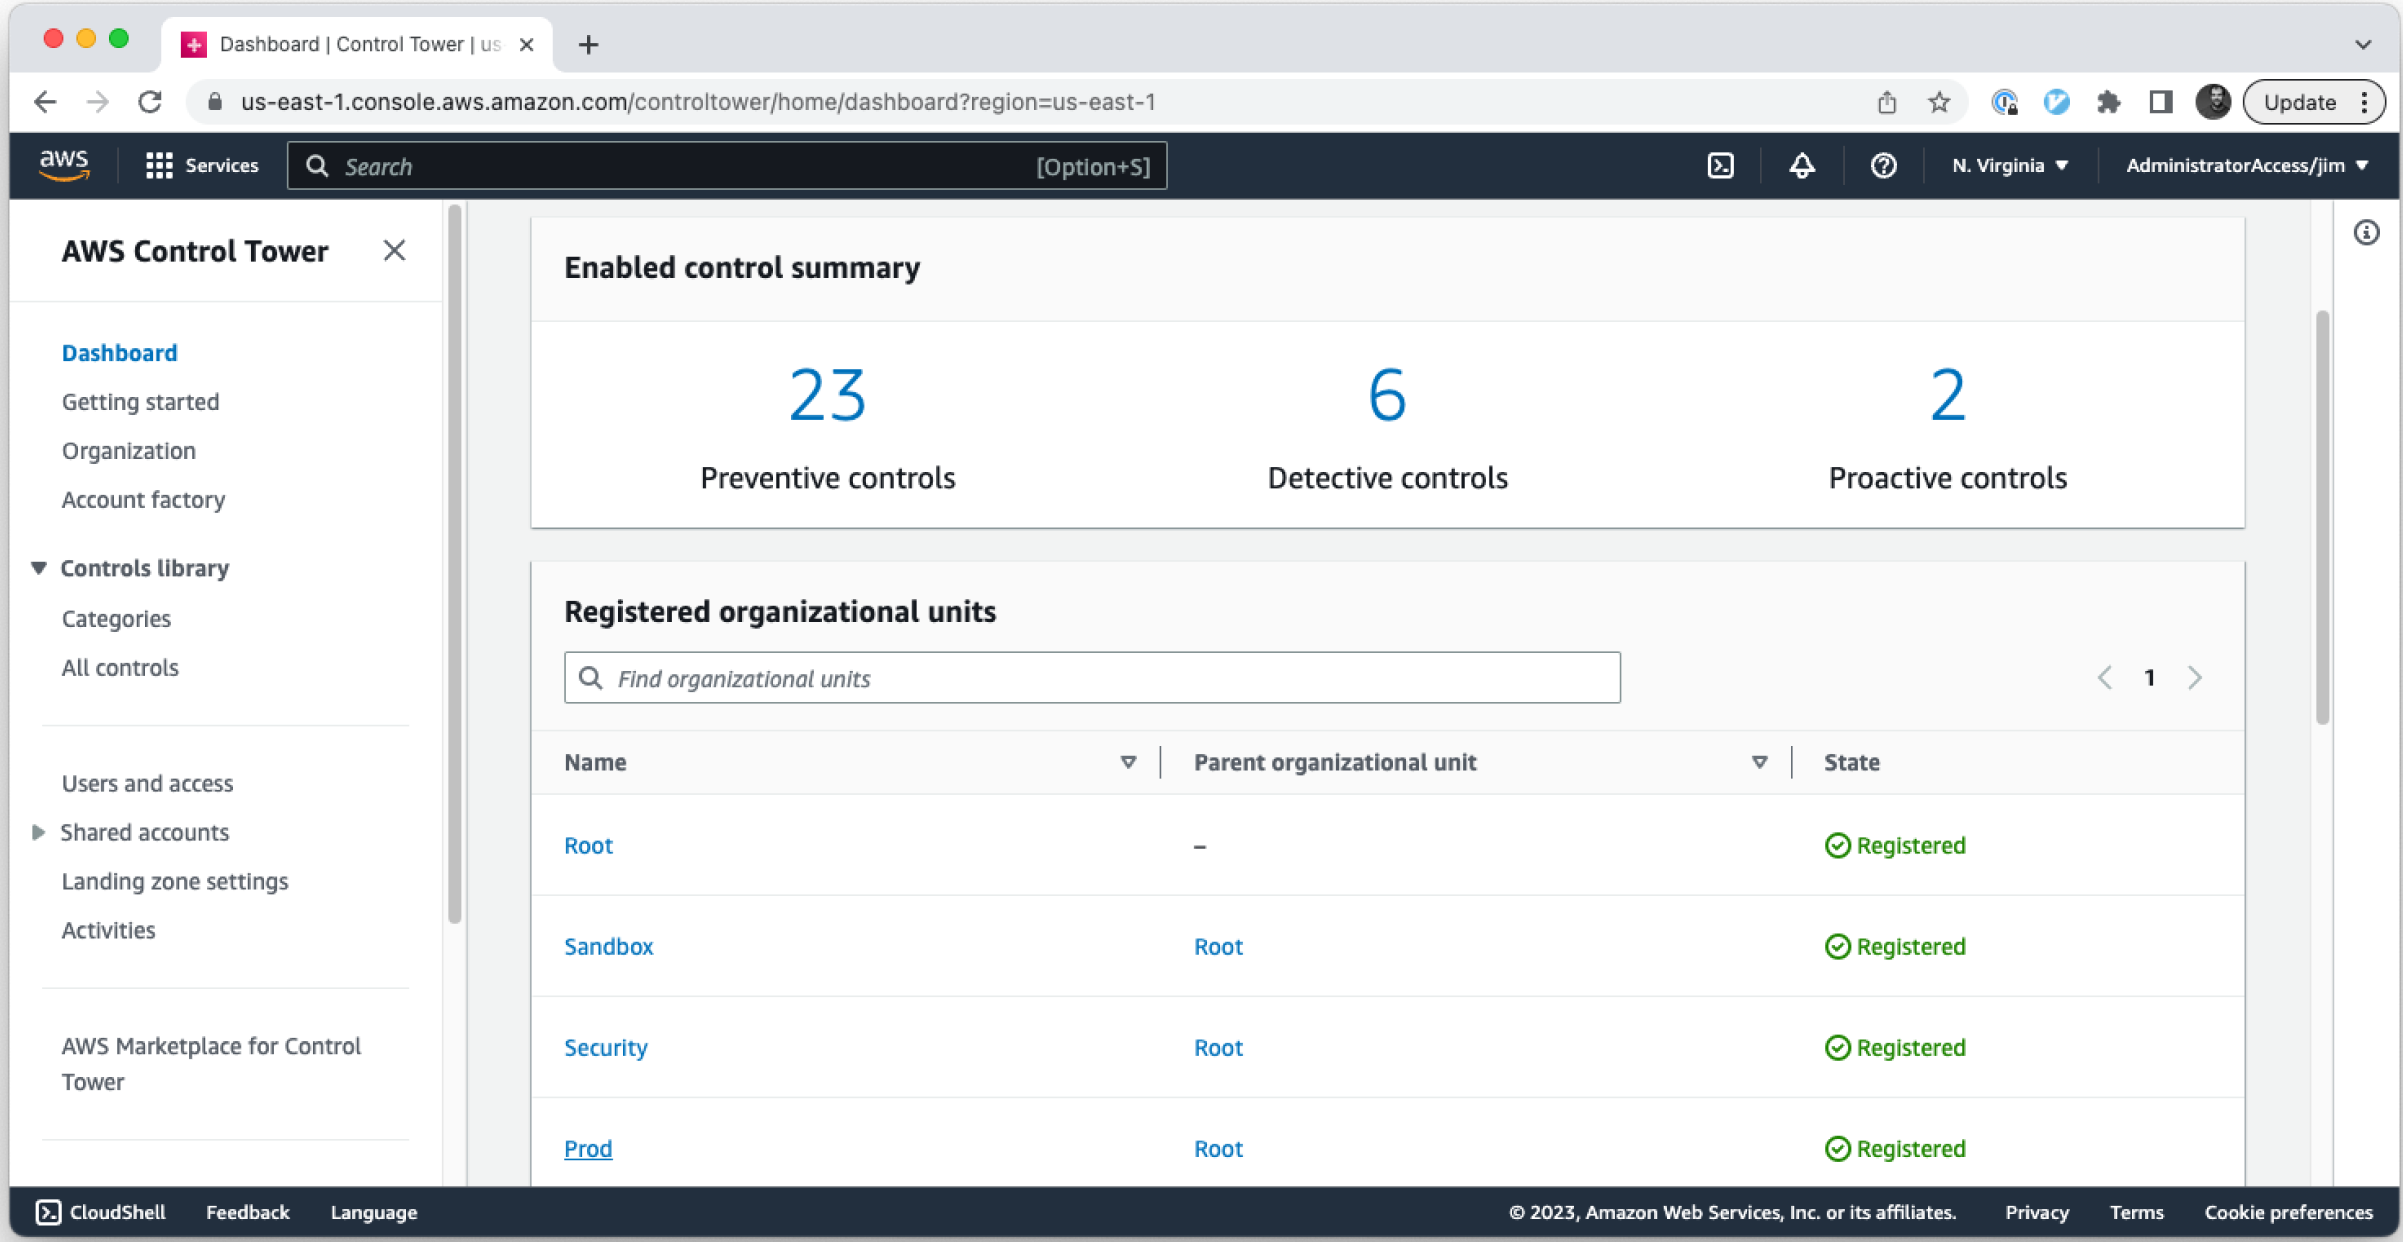The image size is (2403, 1242).
Task: Open Organization in the sidebar
Action: coord(128,450)
